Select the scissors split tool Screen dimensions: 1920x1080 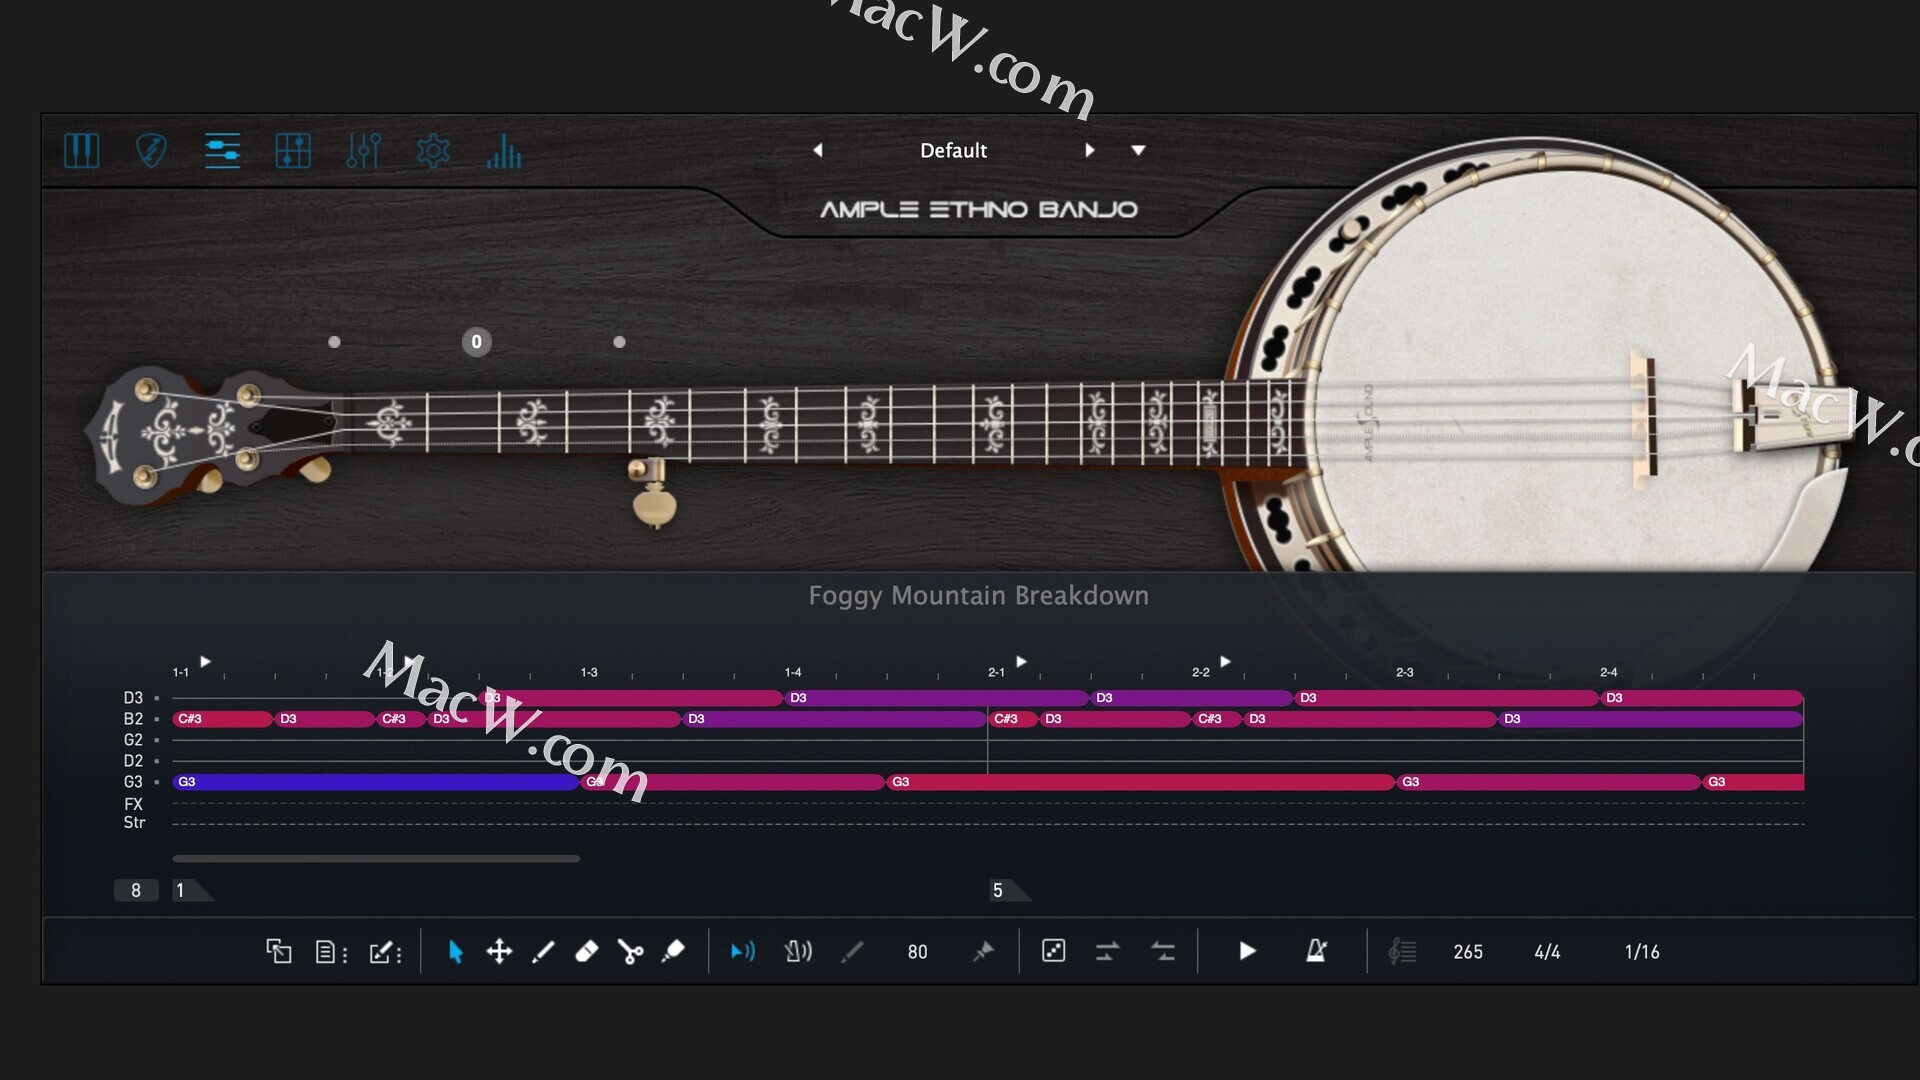(x=630, y=951)
